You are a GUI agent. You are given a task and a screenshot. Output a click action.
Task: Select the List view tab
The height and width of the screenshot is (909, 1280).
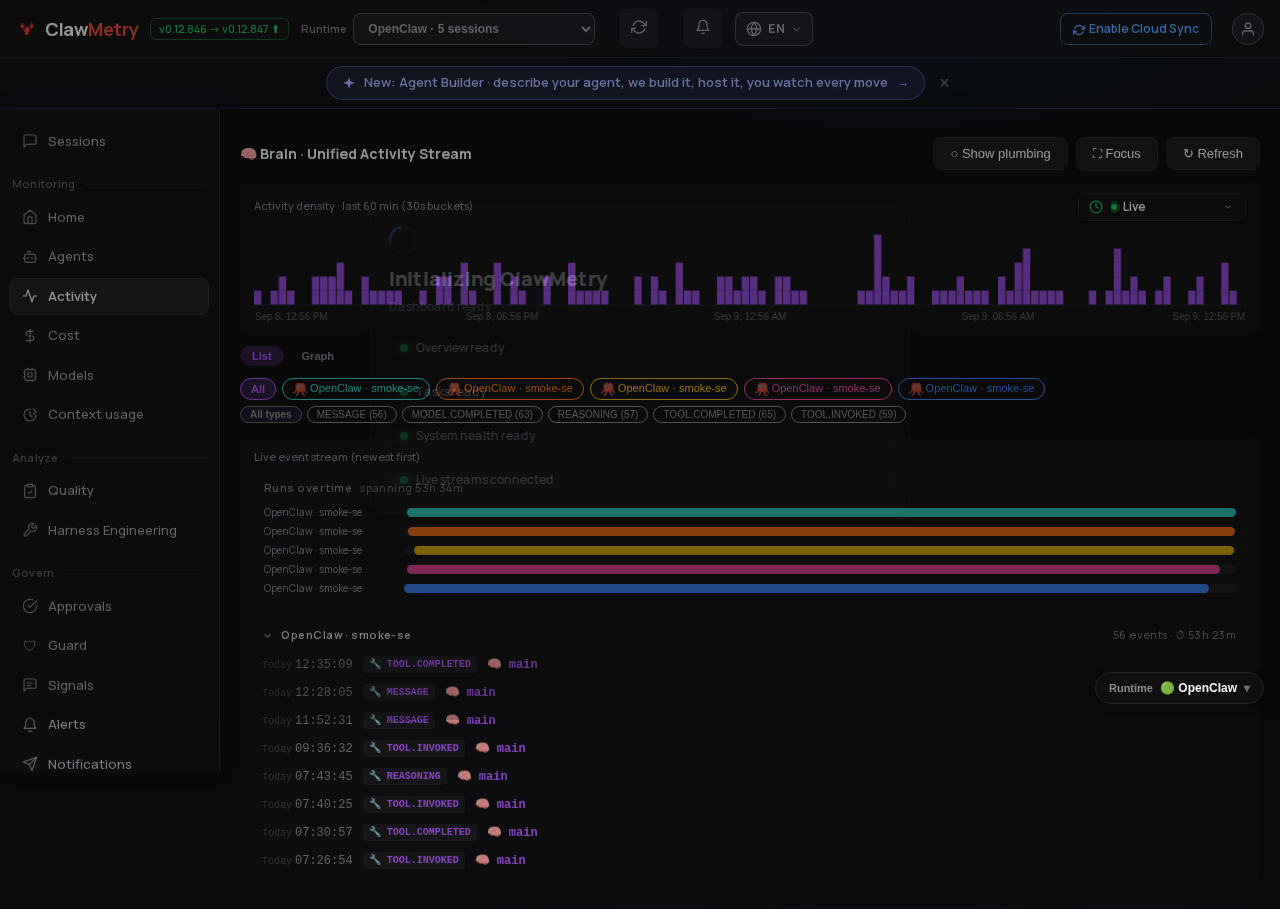pos(262,356)
